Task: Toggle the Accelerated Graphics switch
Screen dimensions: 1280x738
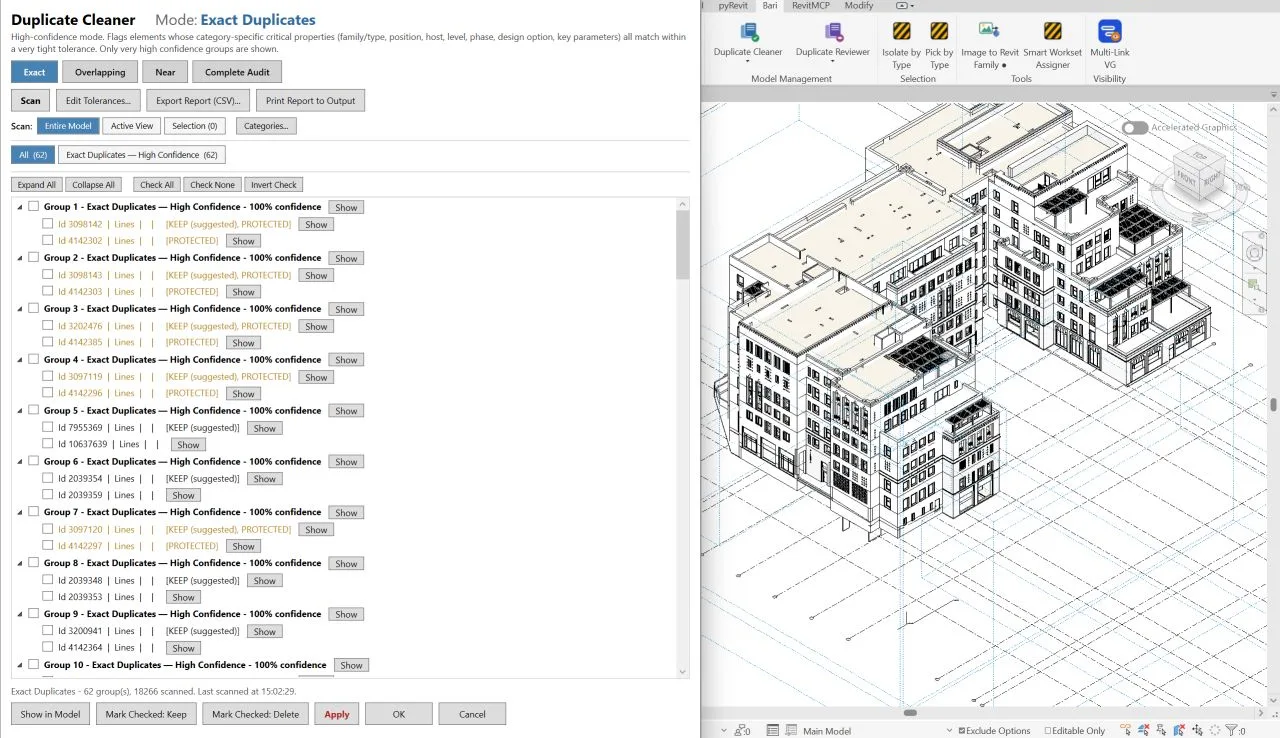Action: [x=1134, y=128]
